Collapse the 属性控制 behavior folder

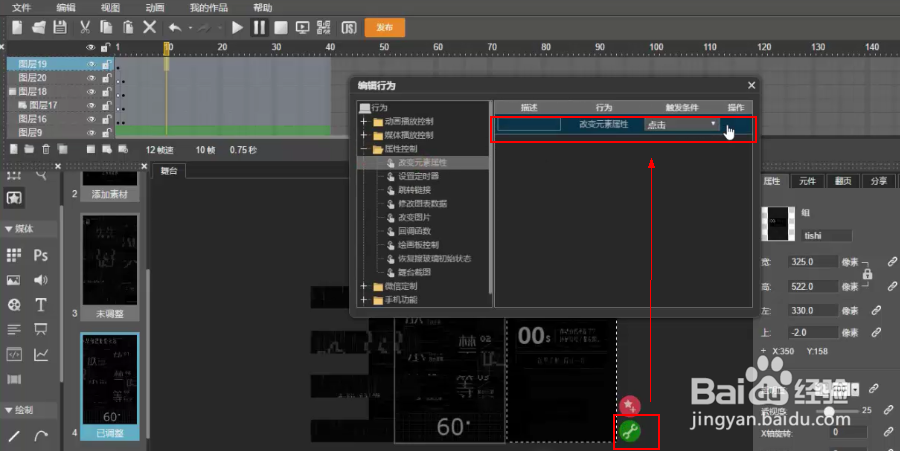pyautogui.click(x=364, y=149)
